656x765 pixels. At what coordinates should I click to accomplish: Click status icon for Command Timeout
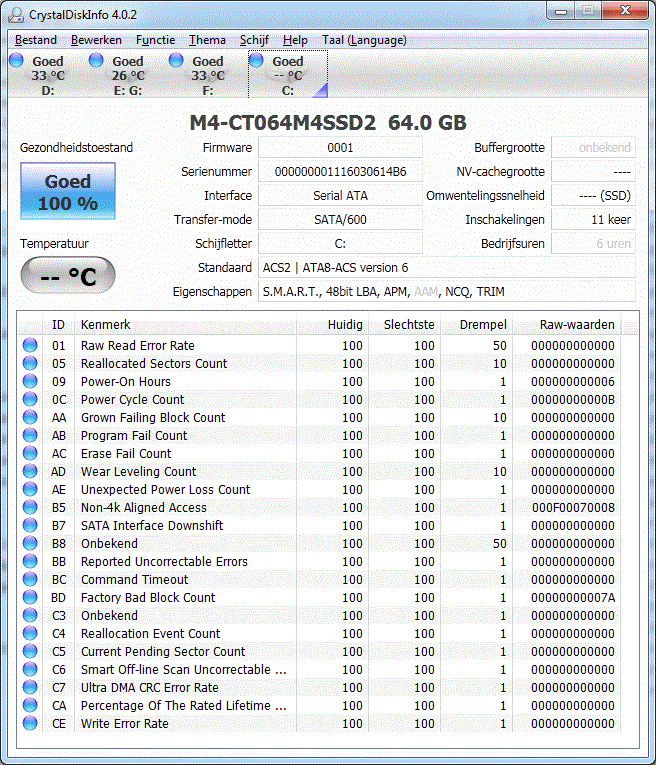pos(30,580)
